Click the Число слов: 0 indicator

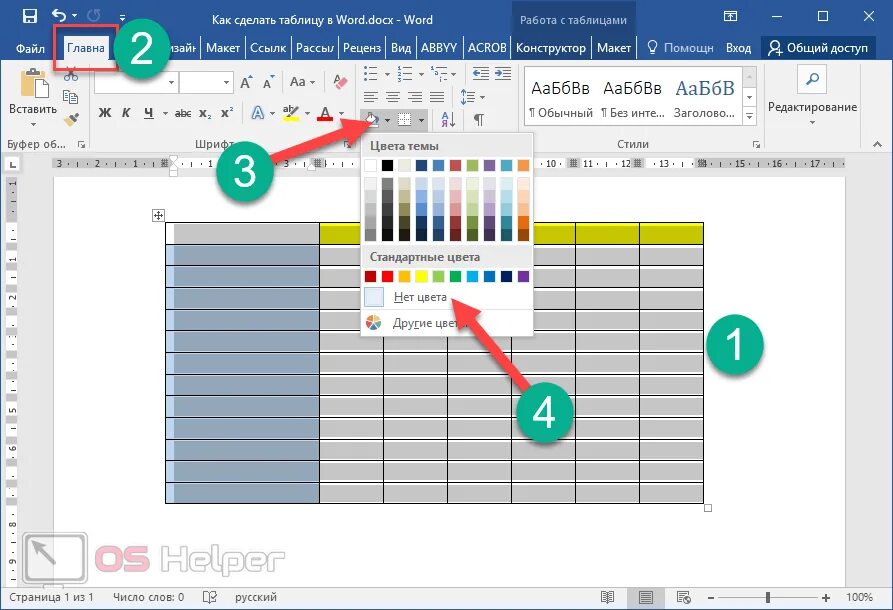click(x=148, y=597)
